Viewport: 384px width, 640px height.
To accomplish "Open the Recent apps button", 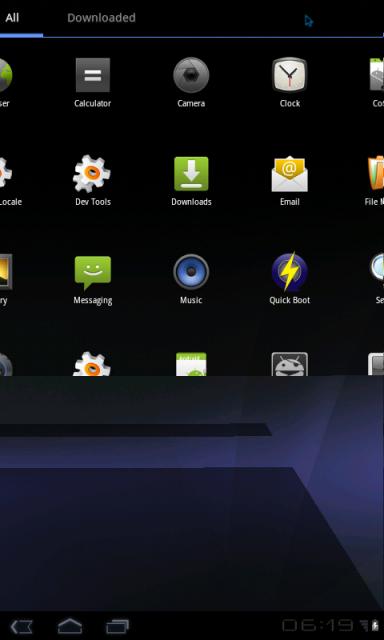I will pyautogui.click(x=118, y=626).
